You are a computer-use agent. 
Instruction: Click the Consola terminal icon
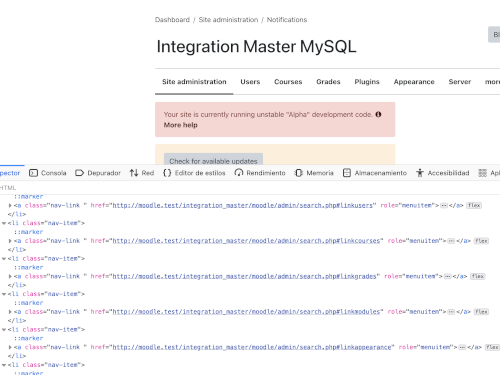tap(33, 173)
